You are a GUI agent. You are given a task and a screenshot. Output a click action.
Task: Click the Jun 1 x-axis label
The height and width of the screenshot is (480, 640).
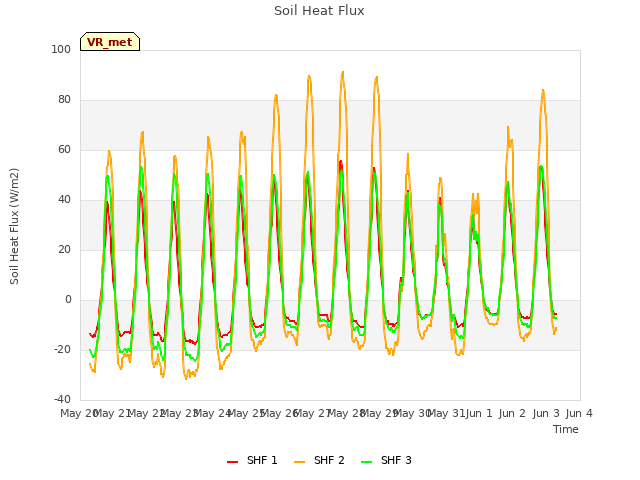(479, 413)
